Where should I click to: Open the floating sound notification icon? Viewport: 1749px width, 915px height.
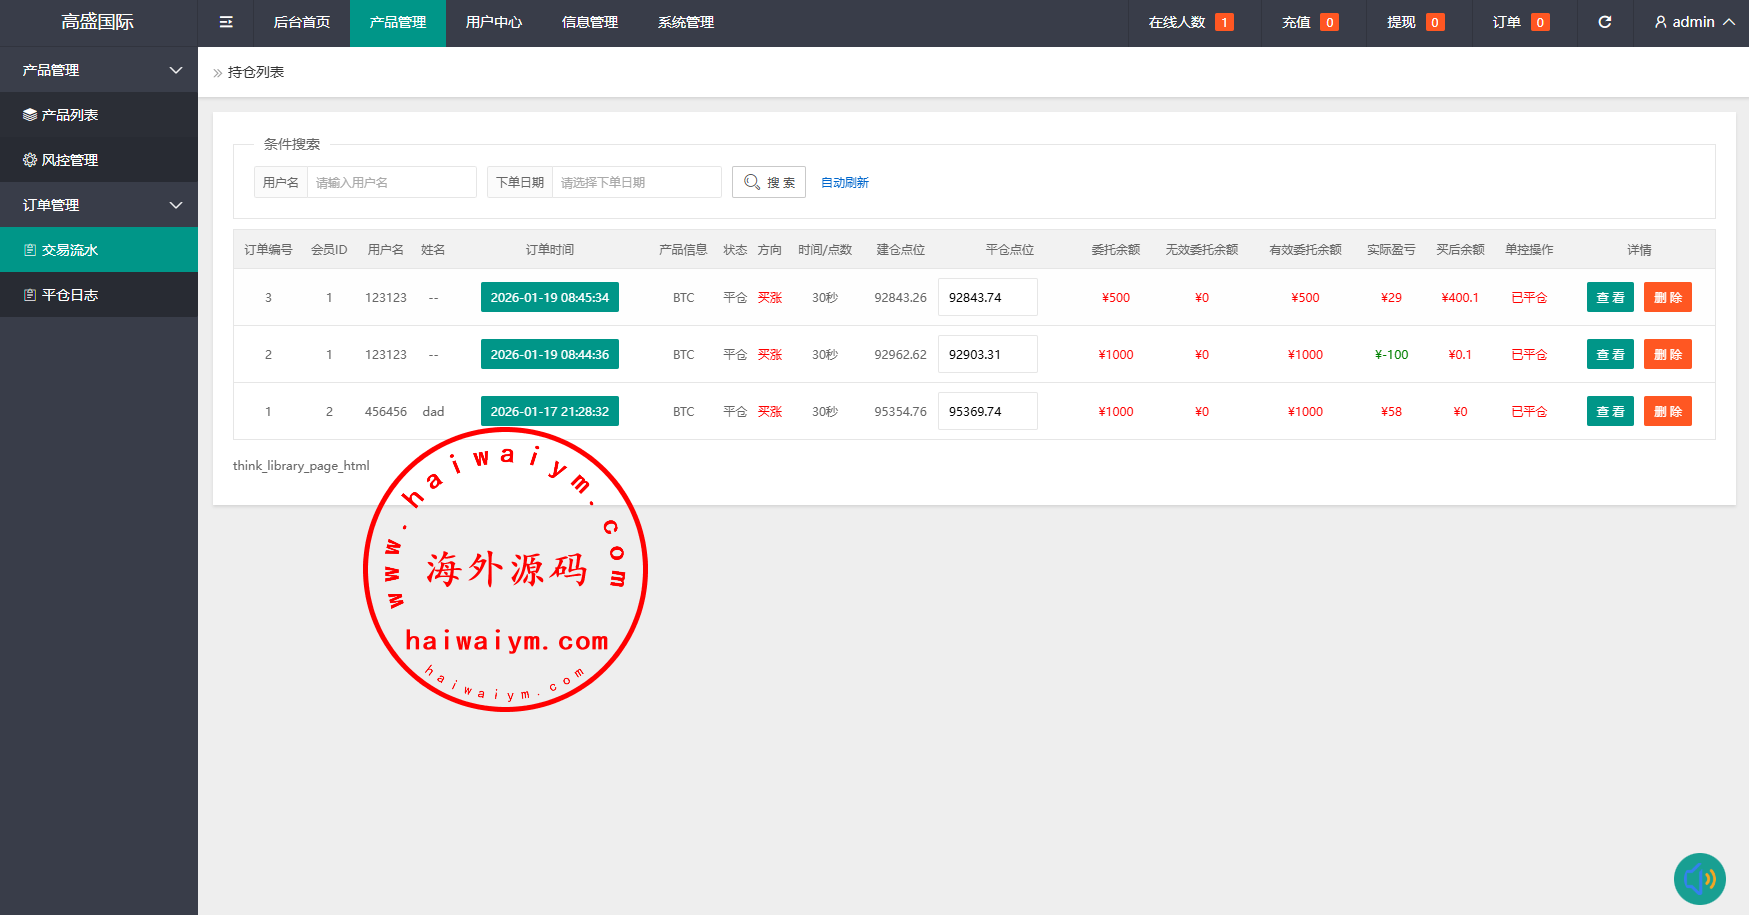coord(1699,879)
